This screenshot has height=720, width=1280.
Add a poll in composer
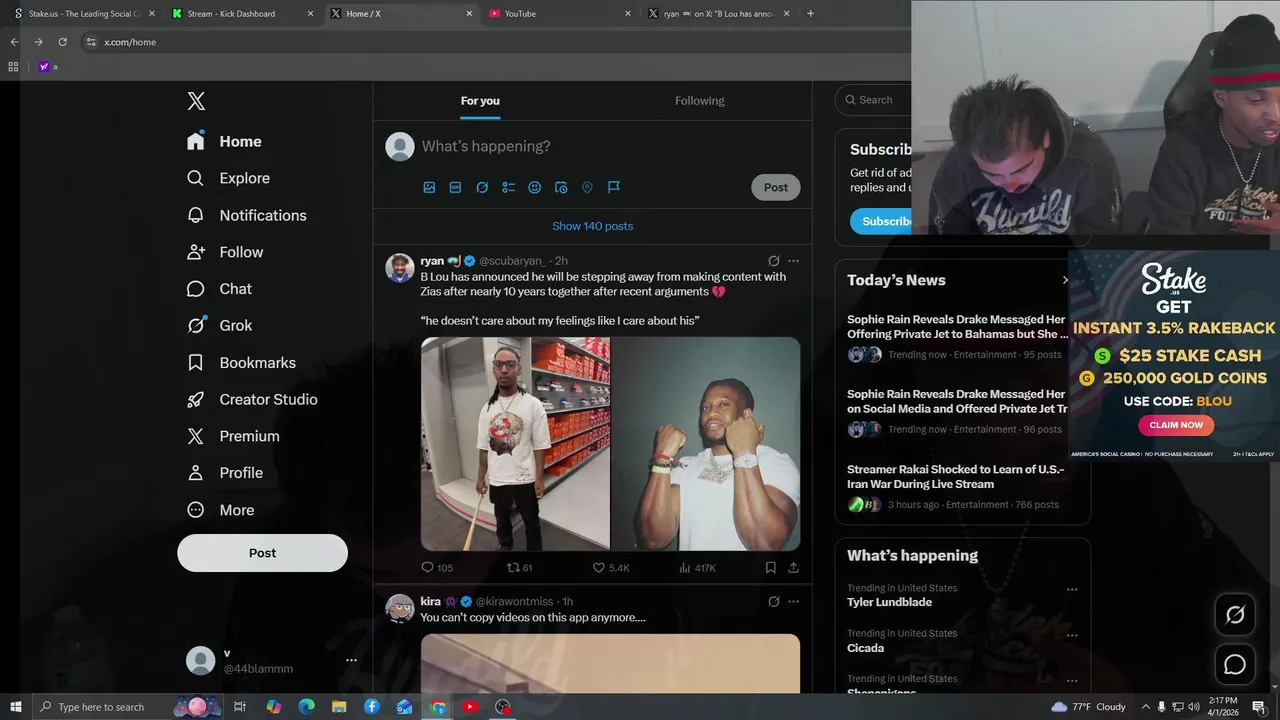tap(508, 187)
